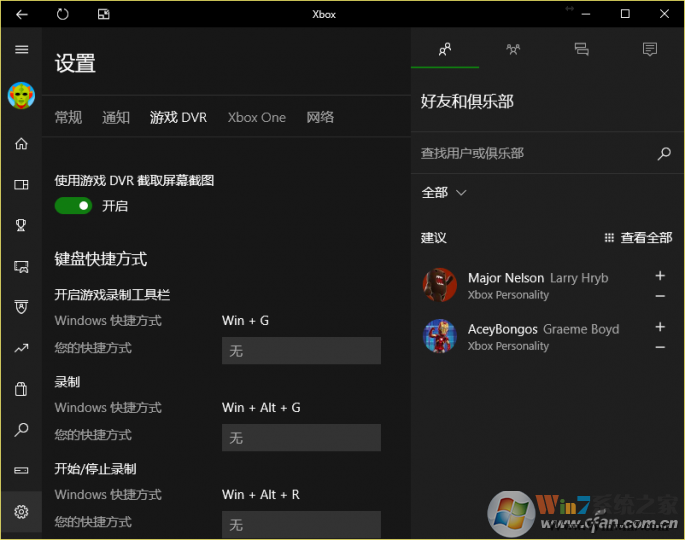The image size is (685, 540).
Task: Click the 键盘快捷方式 heading
Action: [100, 259]
